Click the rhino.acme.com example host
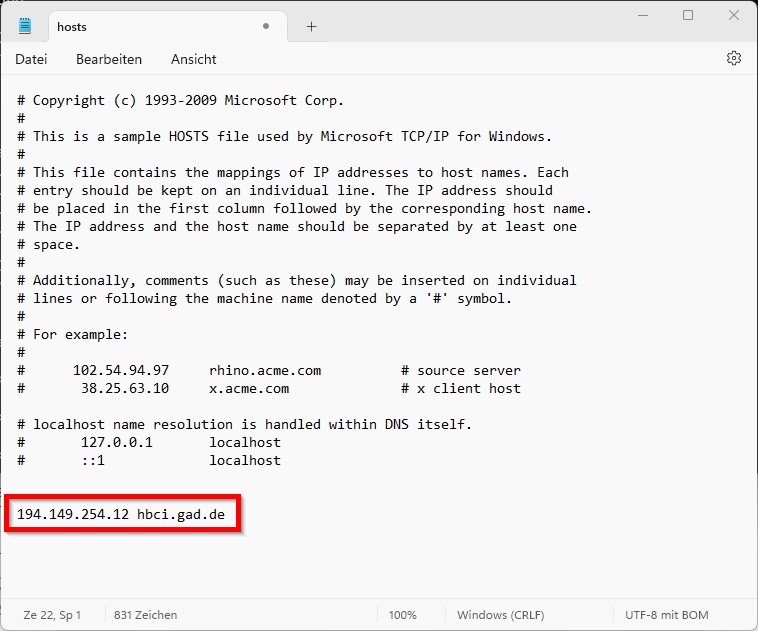The width and height of the screenshot is (758, 631). tap(265, 370)
